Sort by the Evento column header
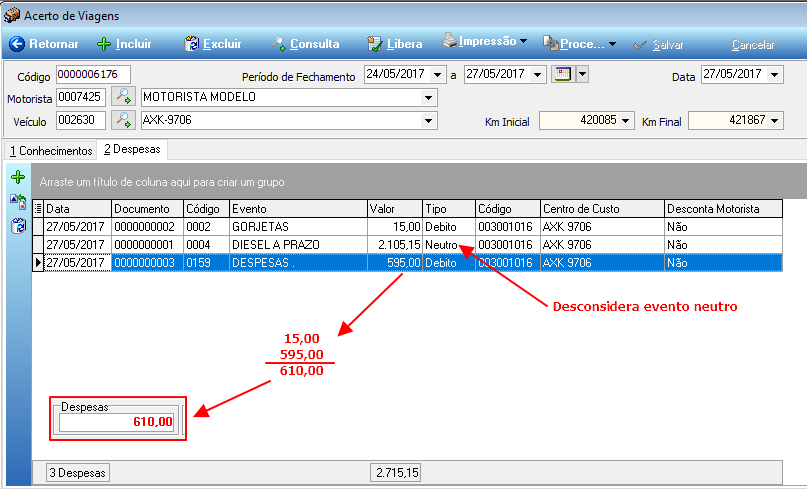807x489 pixels. (x=299, y=208)
